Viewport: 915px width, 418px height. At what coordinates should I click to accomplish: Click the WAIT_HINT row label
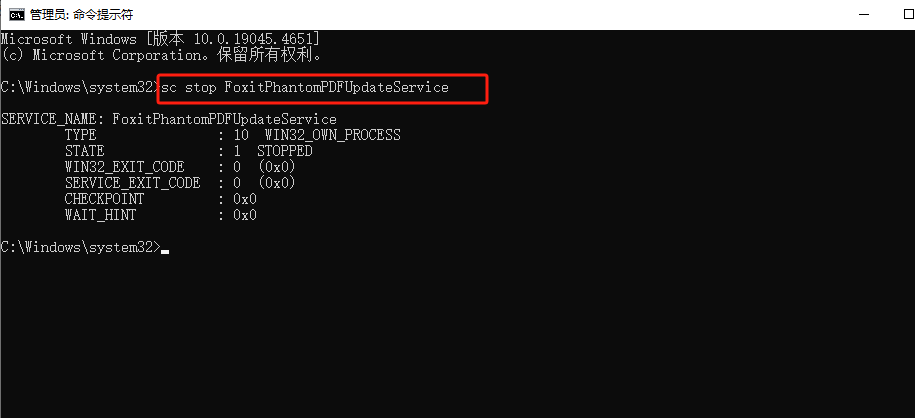click(100, 215)
